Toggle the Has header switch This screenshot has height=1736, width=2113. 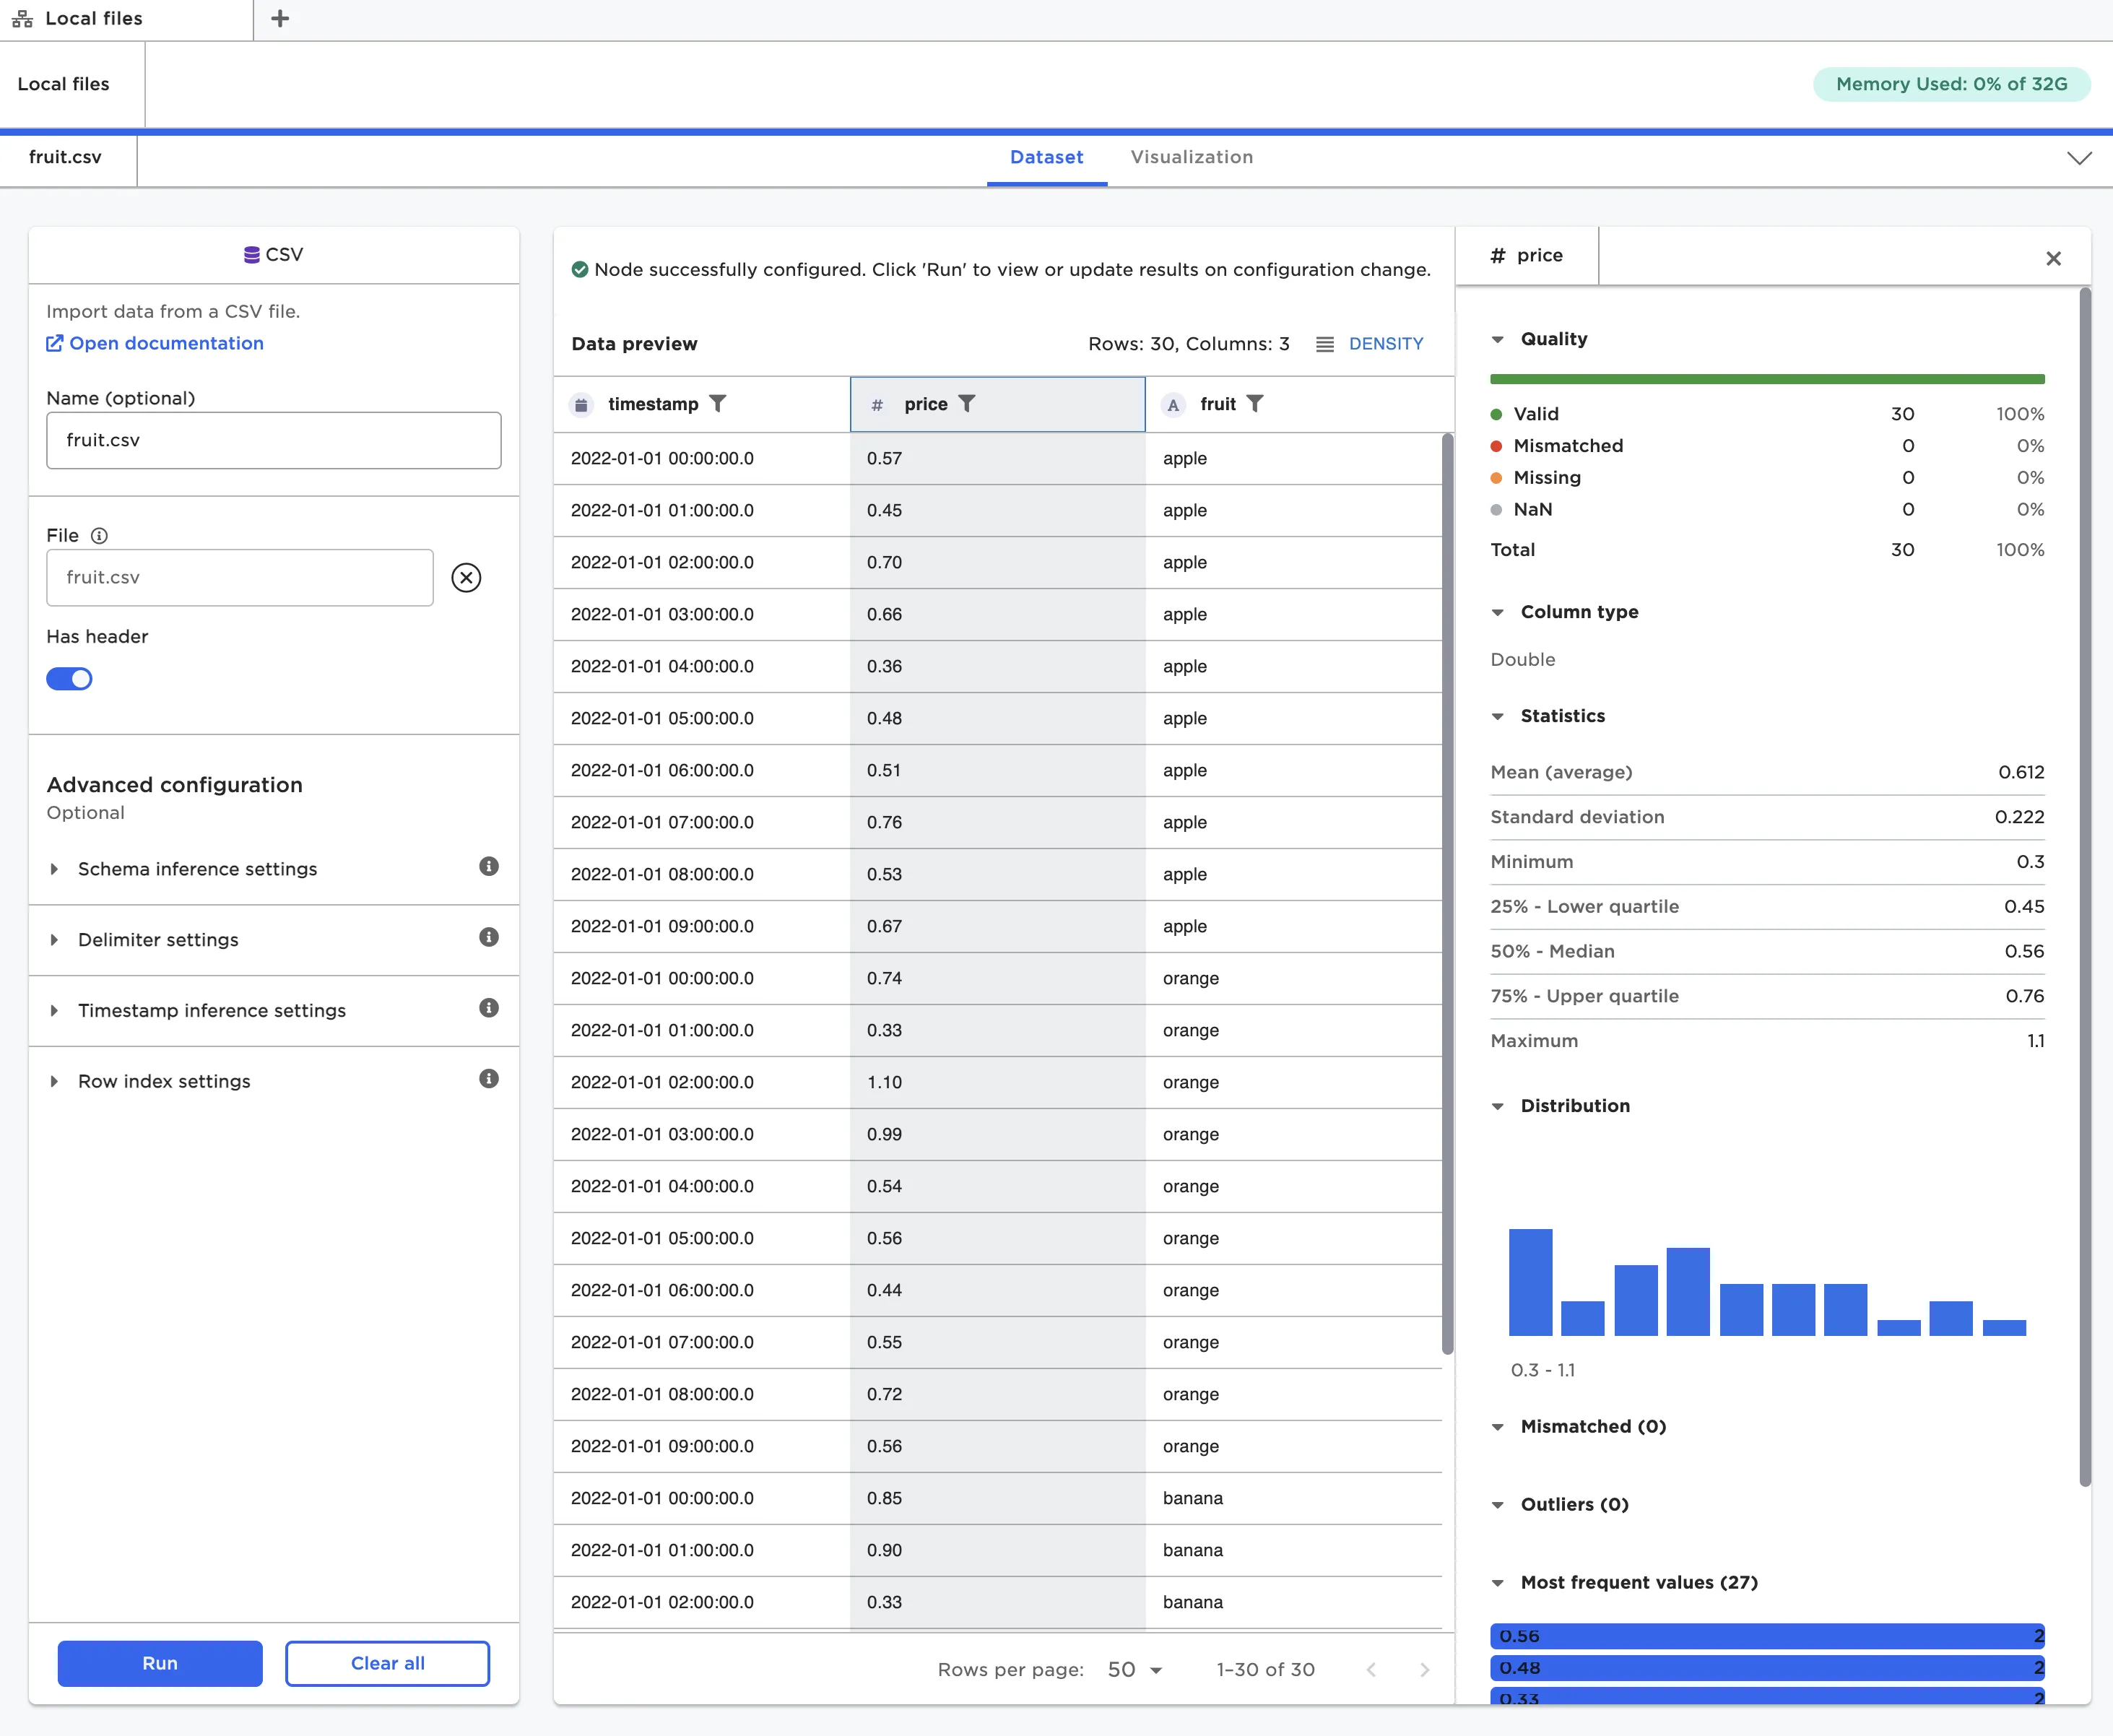coord(69,679)
